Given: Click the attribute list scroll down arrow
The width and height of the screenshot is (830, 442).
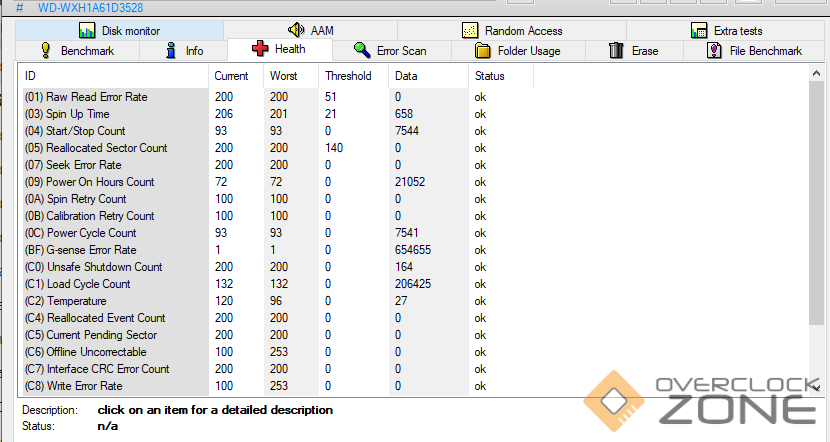Looking at the screenshot, I should pos(817,386).
